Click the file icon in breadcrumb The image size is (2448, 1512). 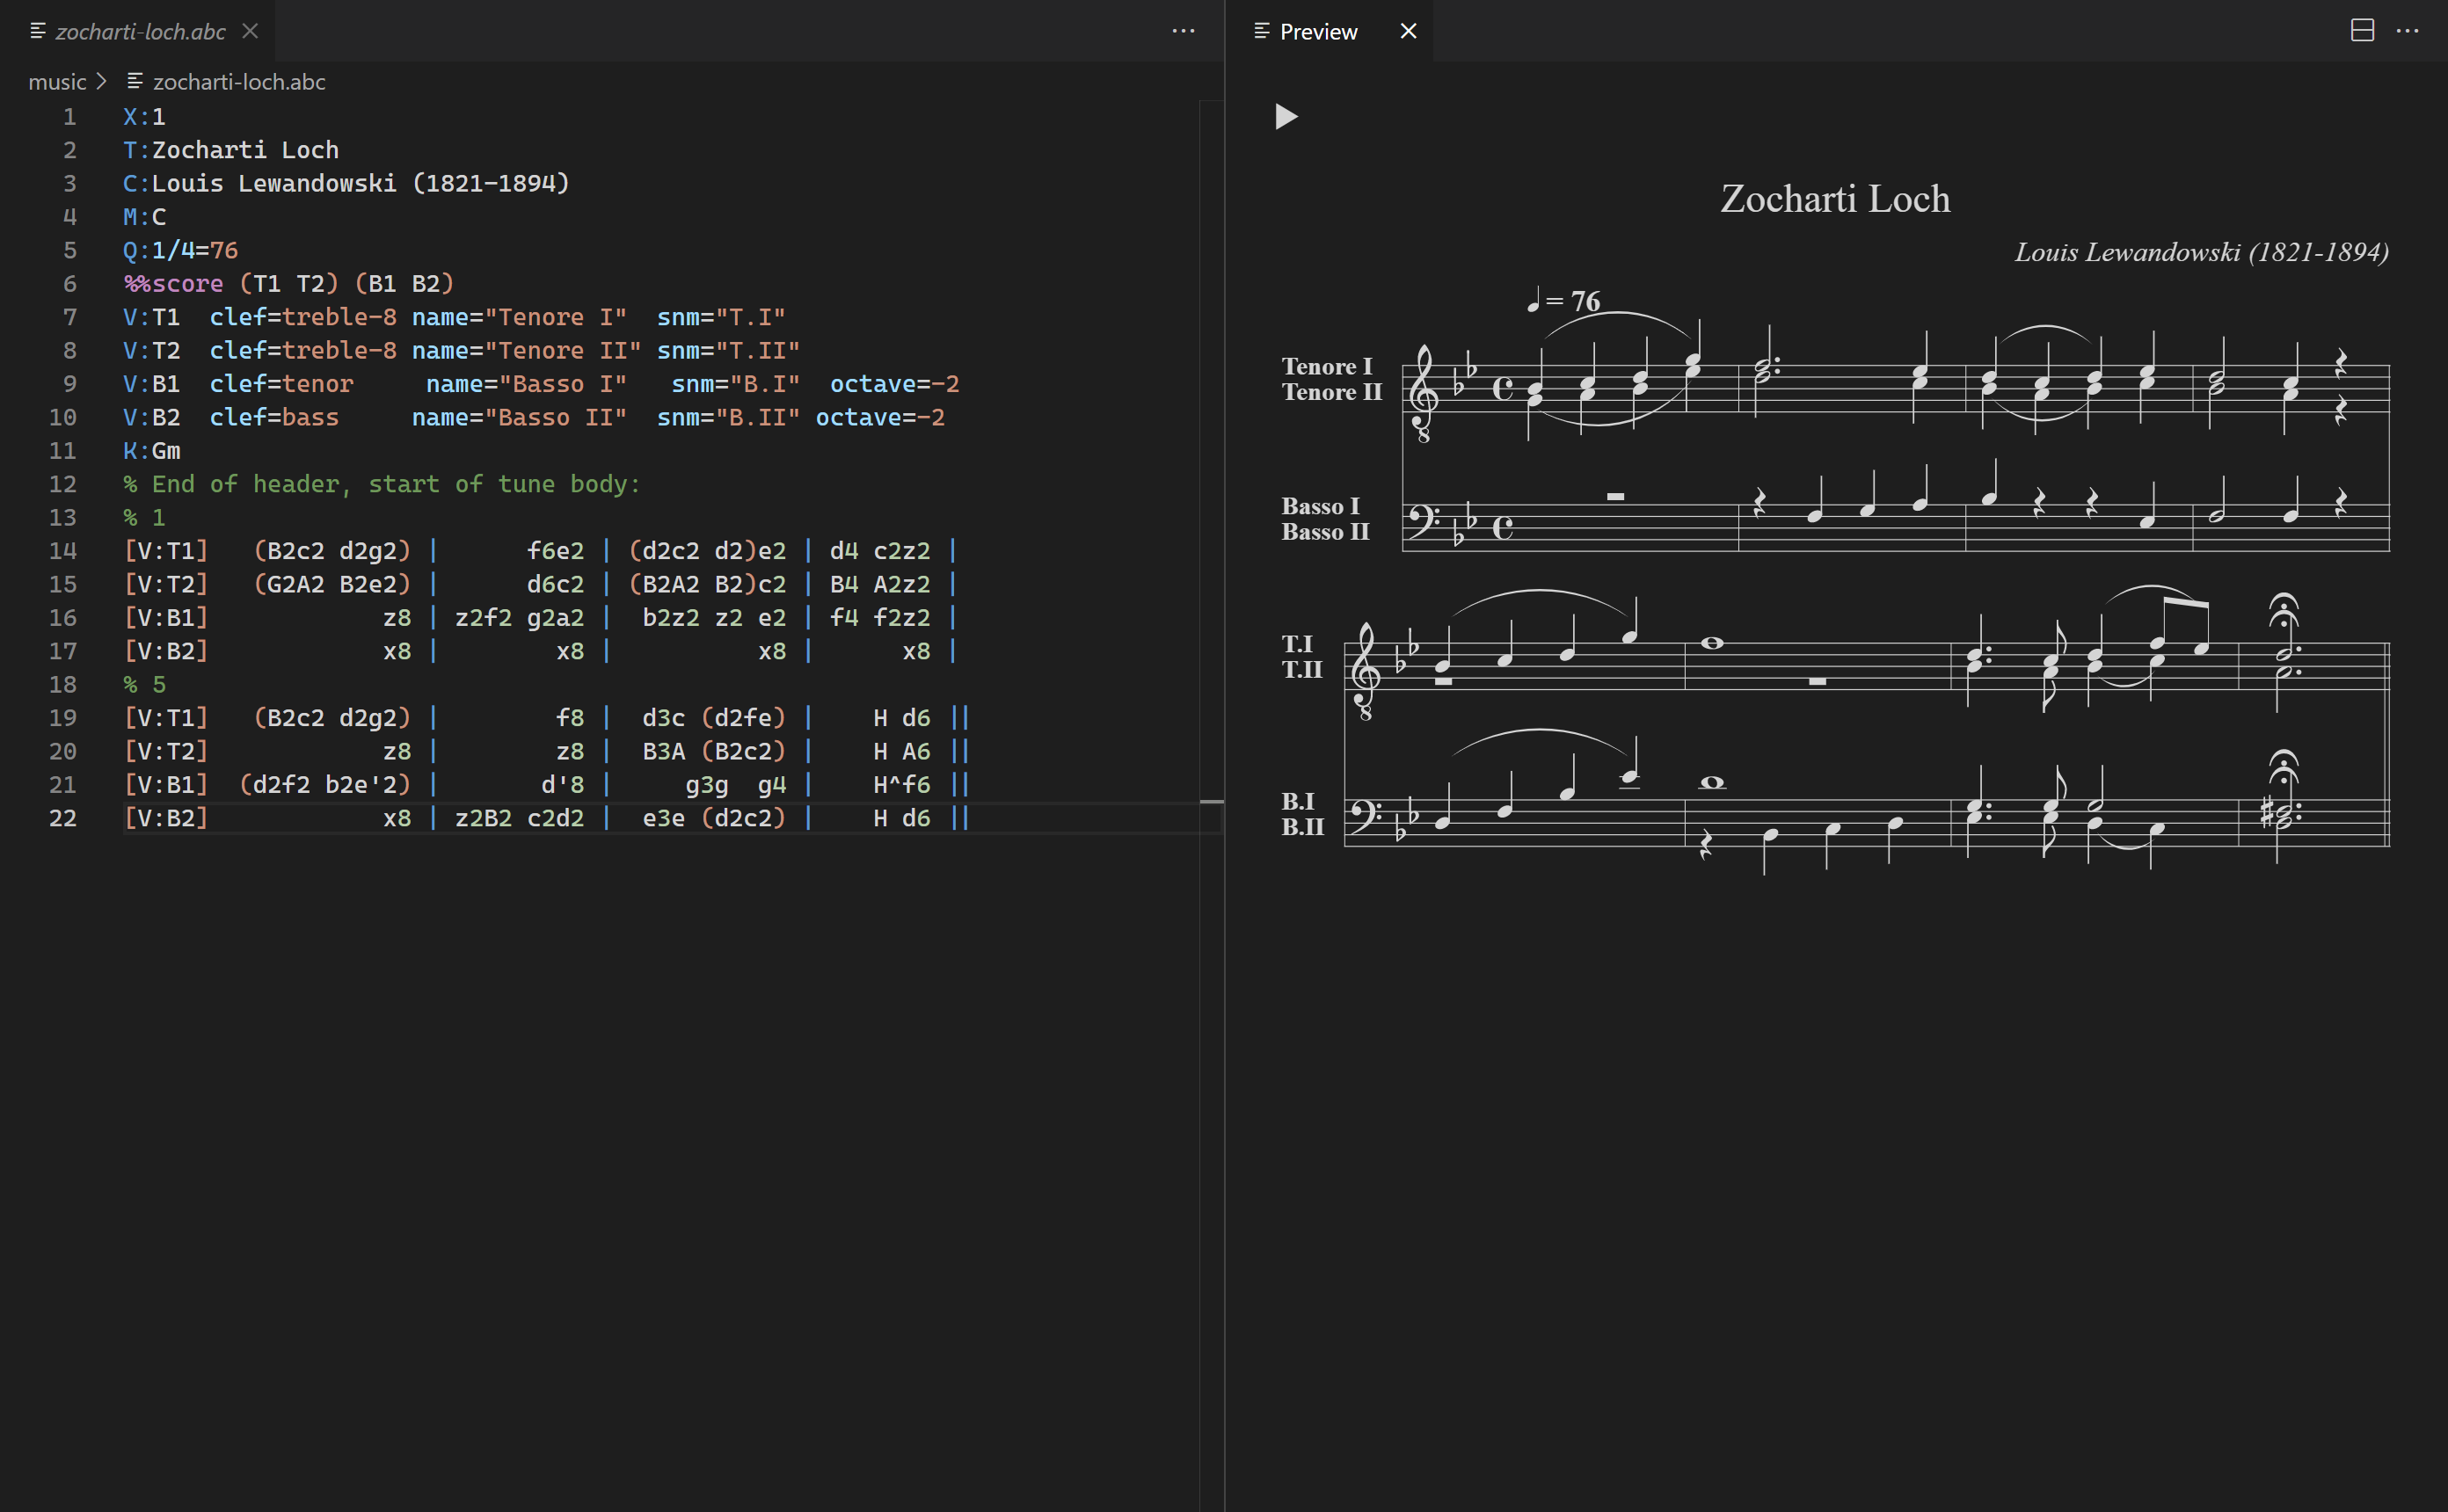pos(135,81)
